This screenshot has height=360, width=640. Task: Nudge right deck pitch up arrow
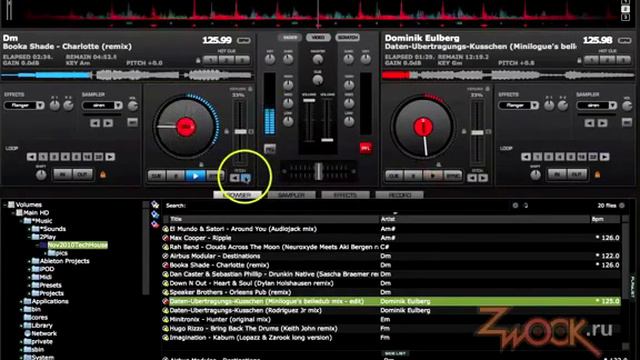click(x=483, y=178)
